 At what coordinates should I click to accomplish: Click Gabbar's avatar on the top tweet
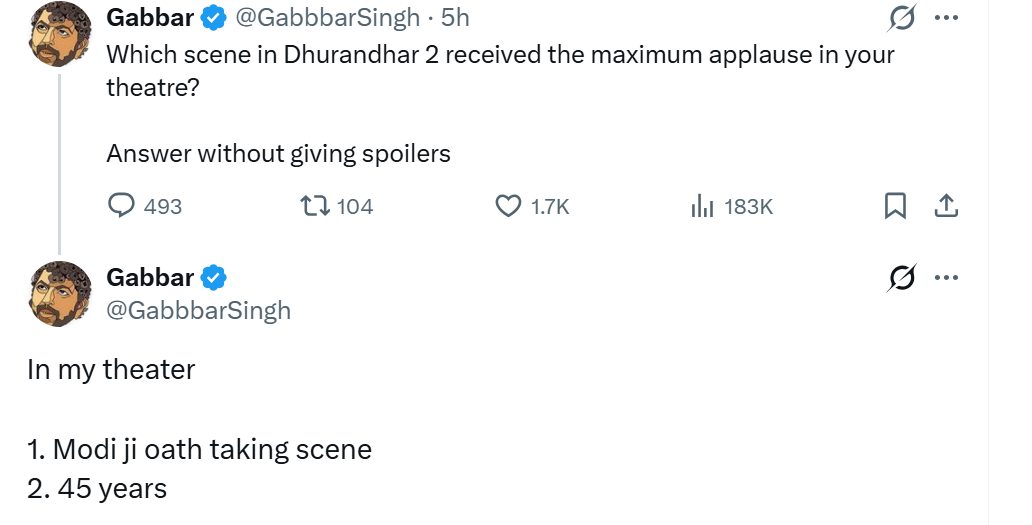[x=61, y=35]
